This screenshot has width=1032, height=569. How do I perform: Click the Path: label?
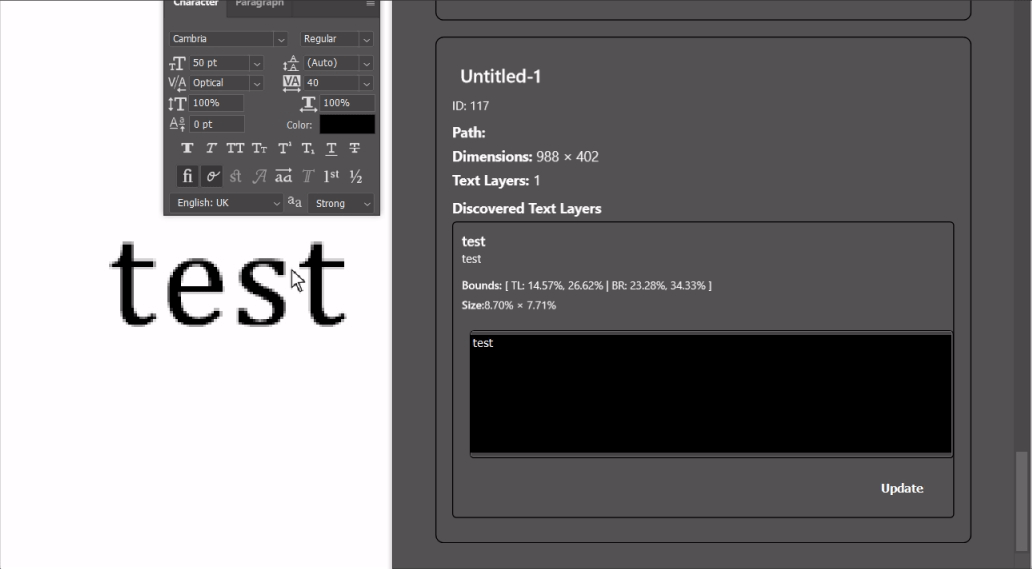[469, 132]
